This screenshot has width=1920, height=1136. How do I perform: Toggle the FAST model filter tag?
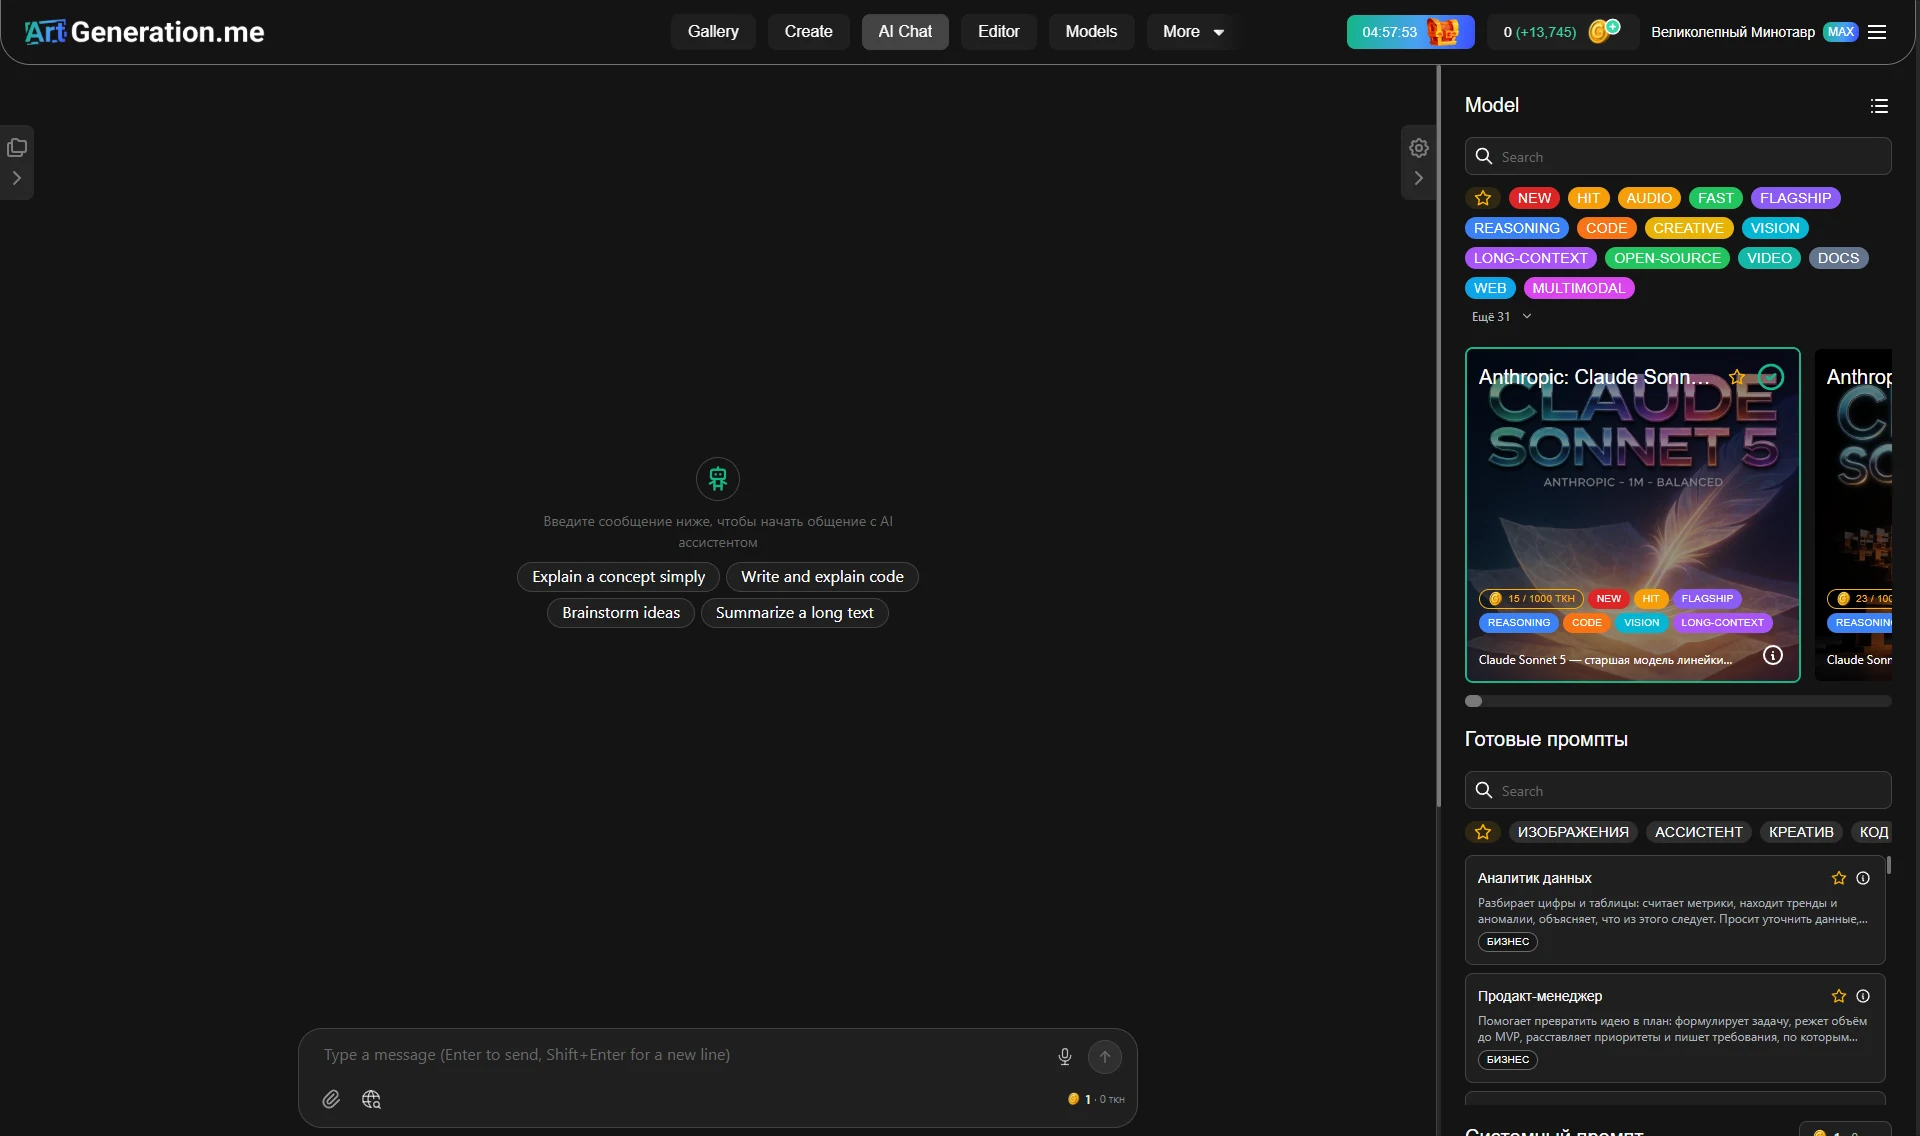coord(1715,198)
